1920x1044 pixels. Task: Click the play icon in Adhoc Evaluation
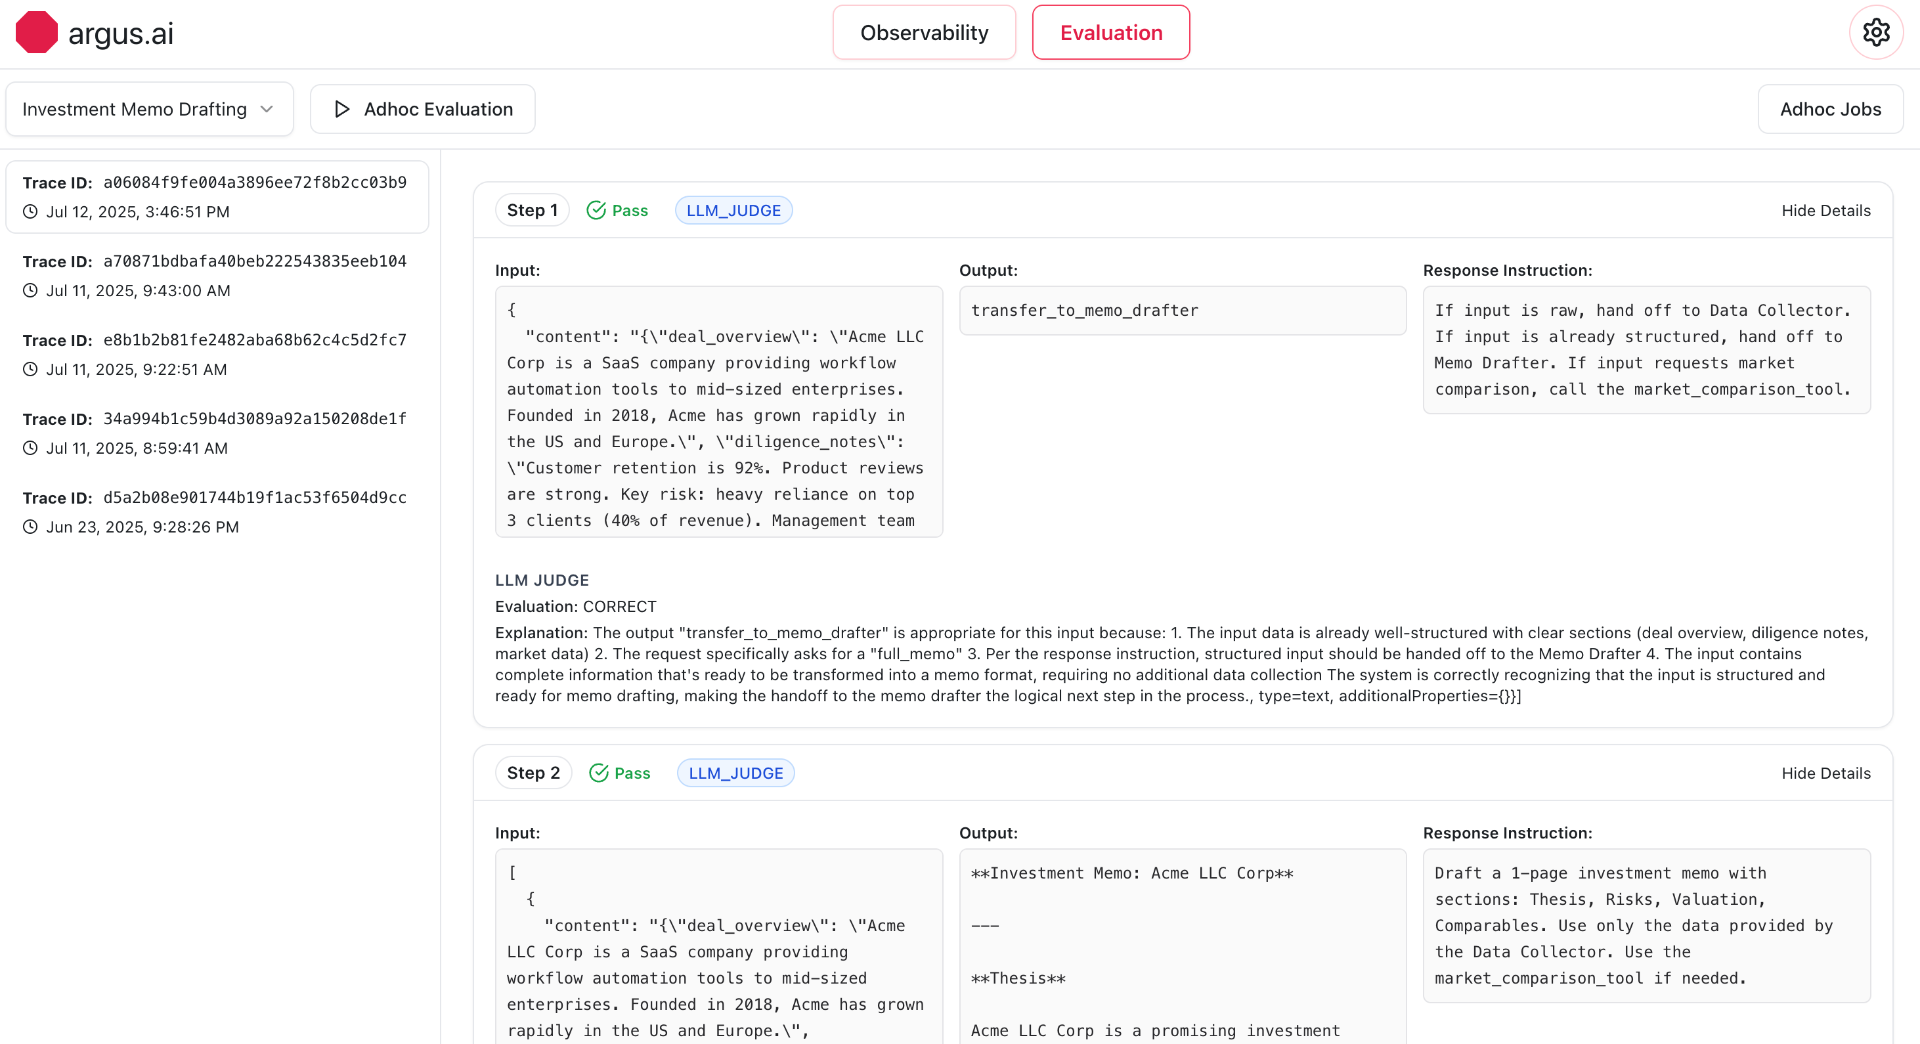[342, 109]
